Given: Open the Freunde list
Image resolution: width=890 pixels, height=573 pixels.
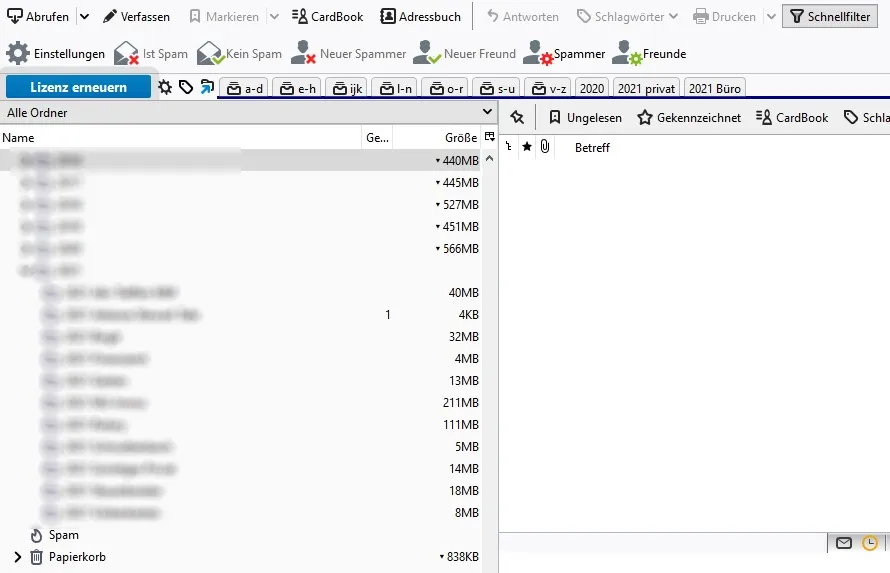Looking at the screenshot, I should 649,53.
